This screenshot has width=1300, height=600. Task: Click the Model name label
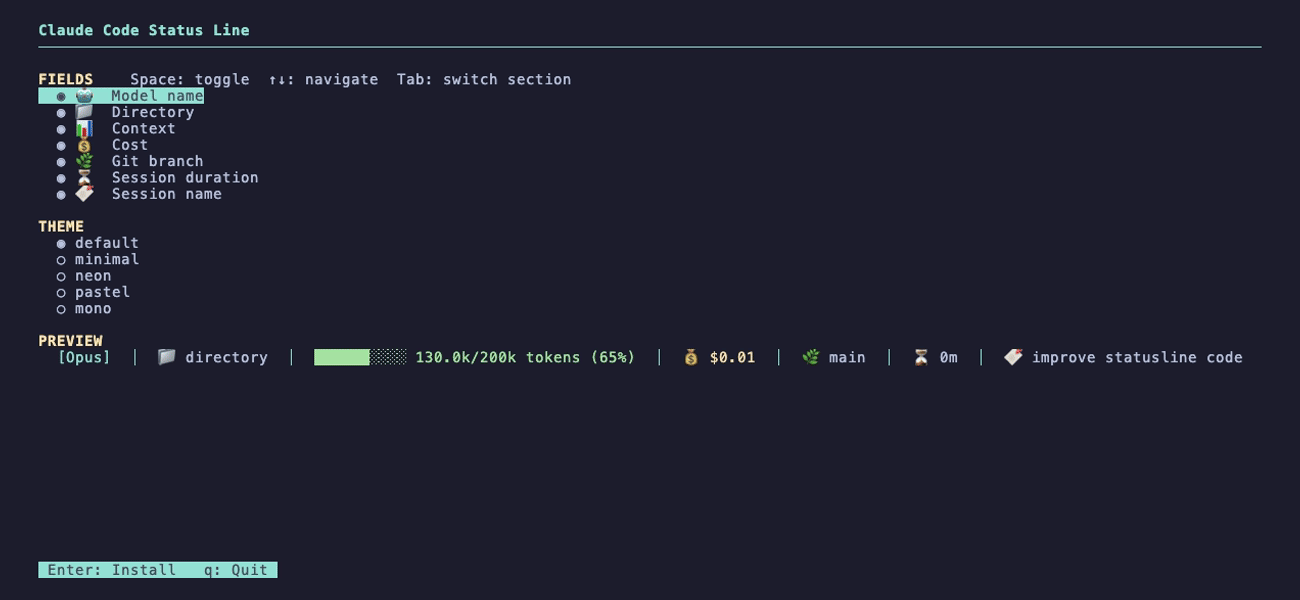tap(157, 96)
